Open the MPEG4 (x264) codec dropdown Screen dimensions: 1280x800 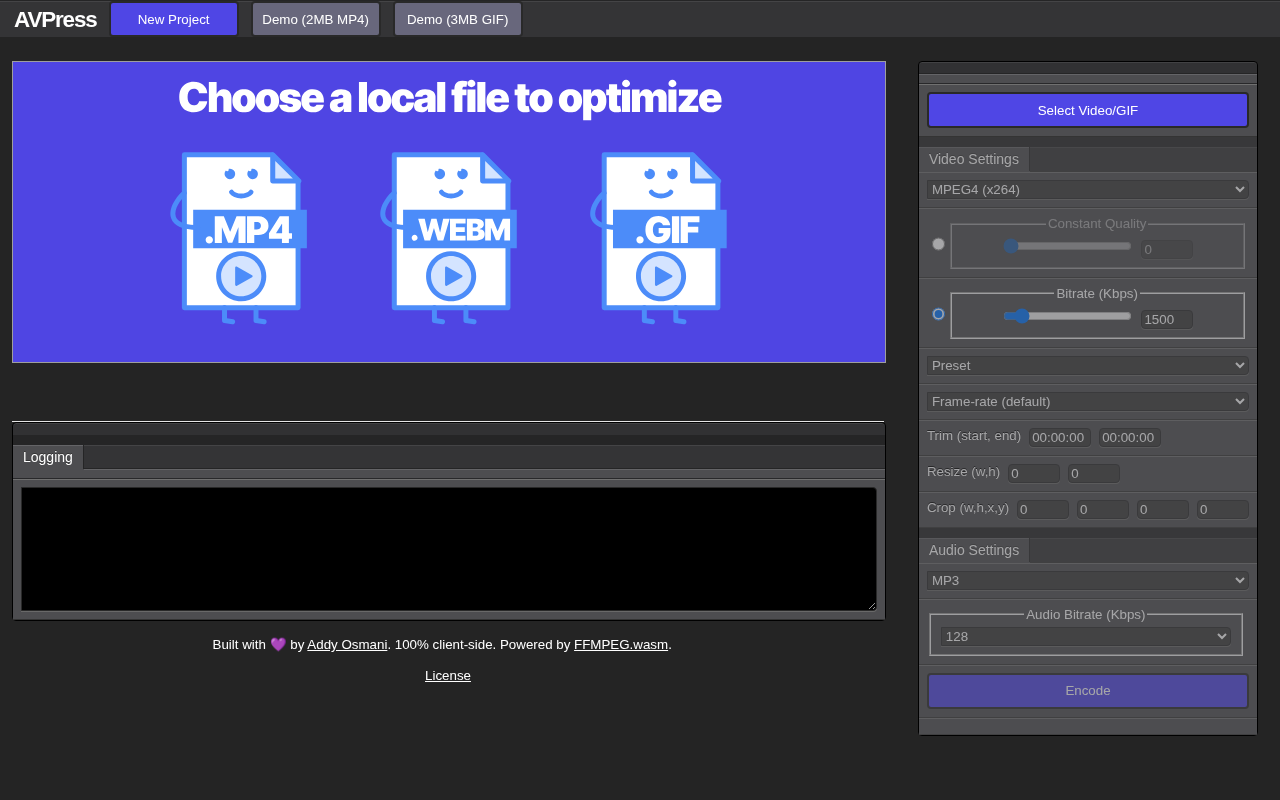click(1087, 189)
